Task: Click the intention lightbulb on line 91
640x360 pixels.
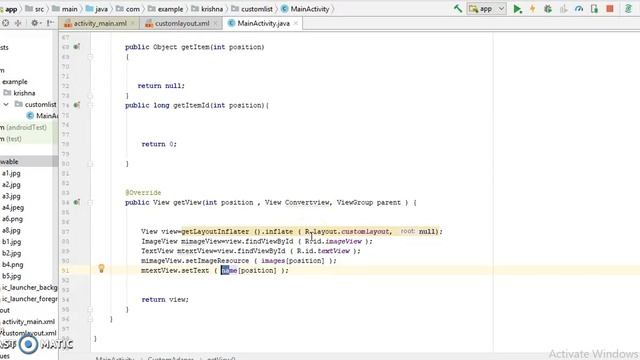Action: pos(101,268)
